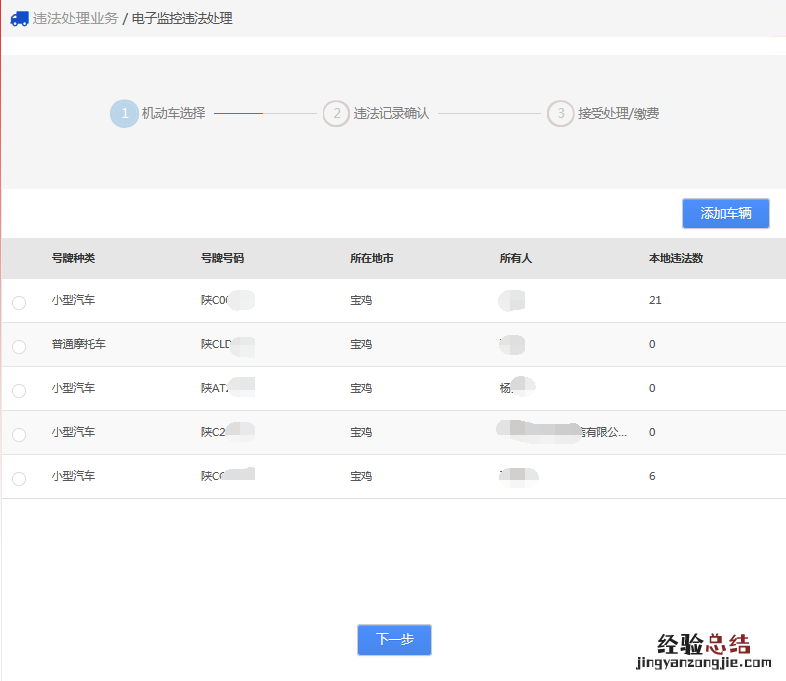
Task: Click the 下一步 button
Action: (x=394, y=640)
